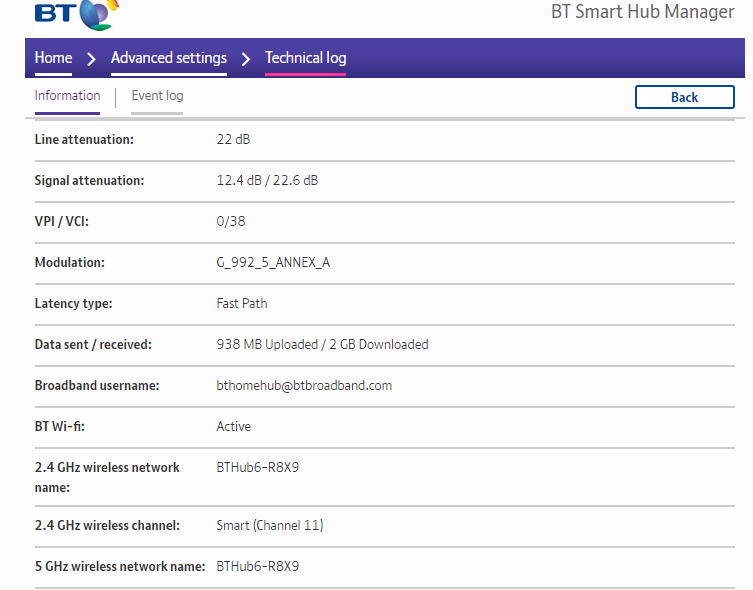Select the Latency type label
The height and width of the screenshot is (590, 753).
coord(73,303)
